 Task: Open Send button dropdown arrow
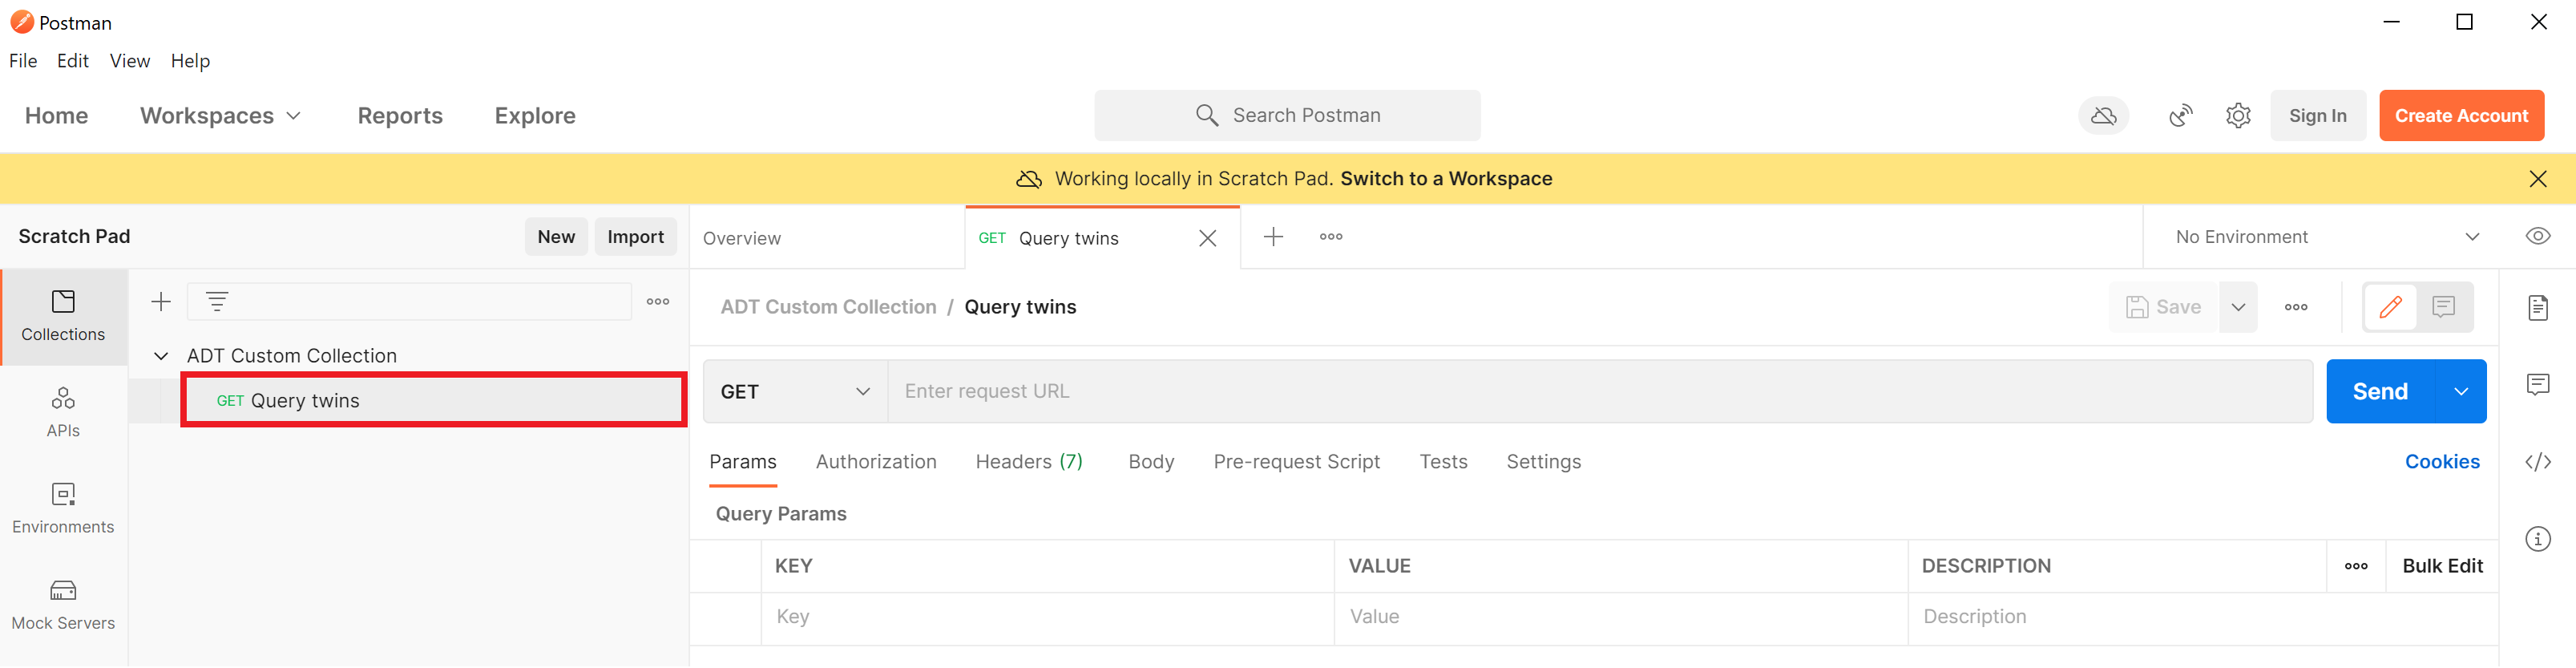coord(2461,392)
